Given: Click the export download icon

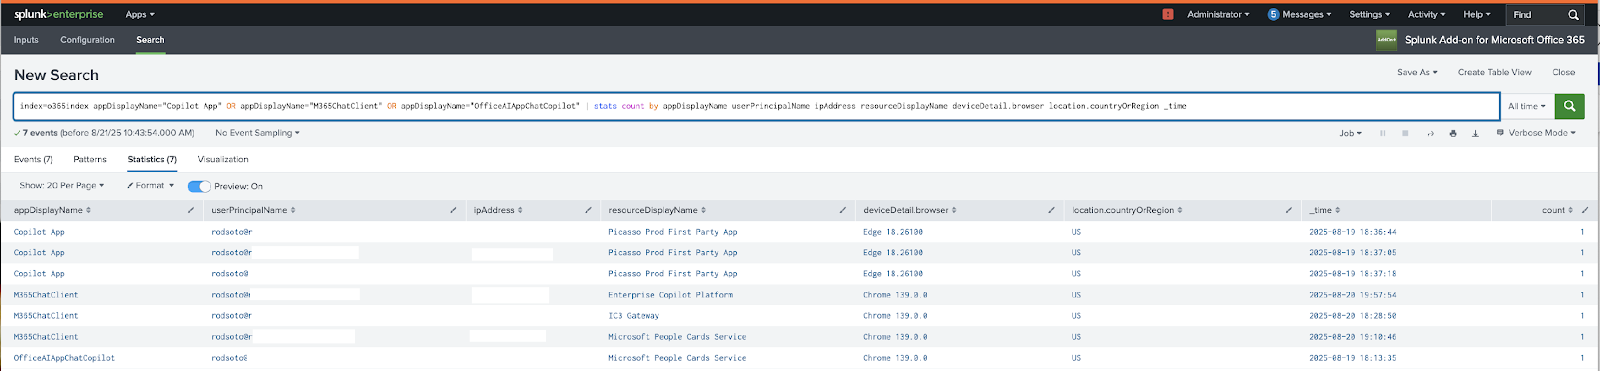Looking at the screenshot, I should 1475,133.
